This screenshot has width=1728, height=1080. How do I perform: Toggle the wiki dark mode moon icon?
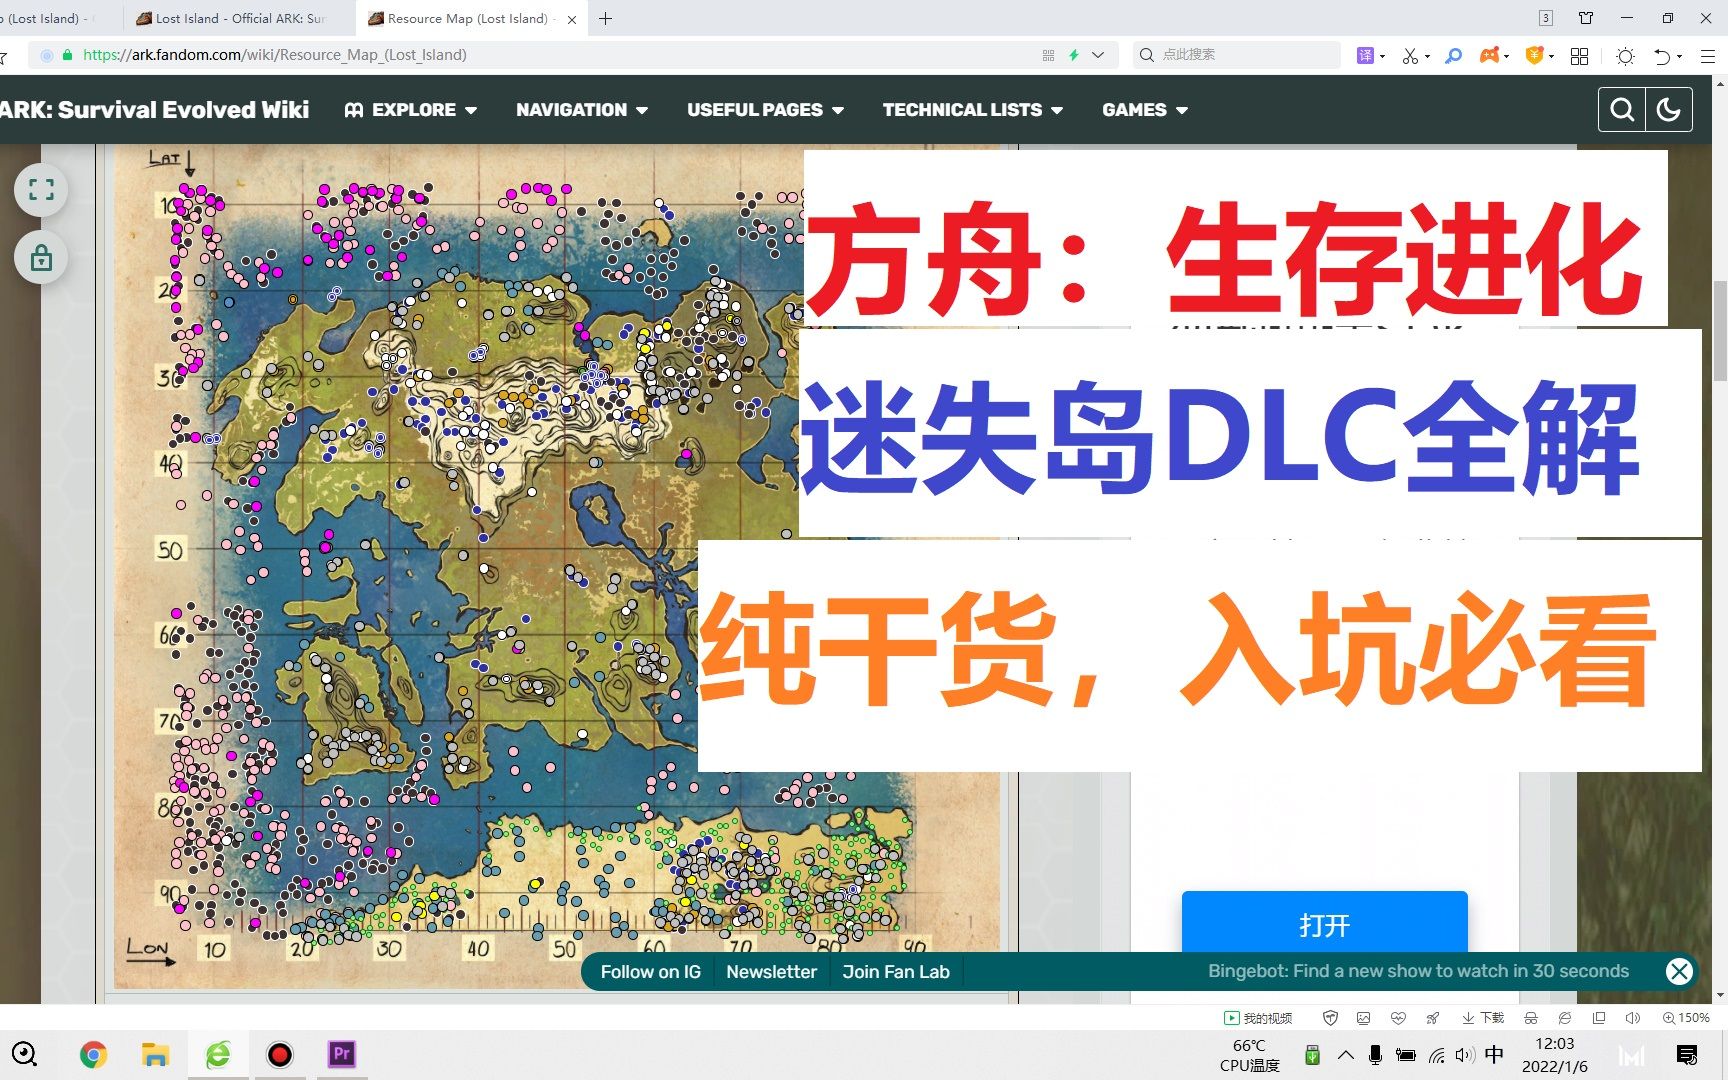point(1668,110)
